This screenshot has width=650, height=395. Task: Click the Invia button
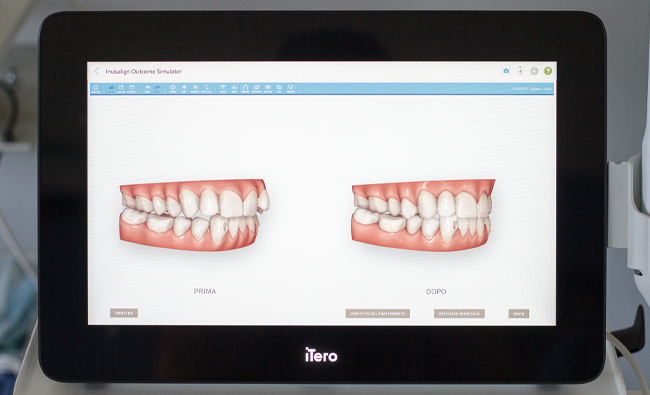[x=519, y=314]
